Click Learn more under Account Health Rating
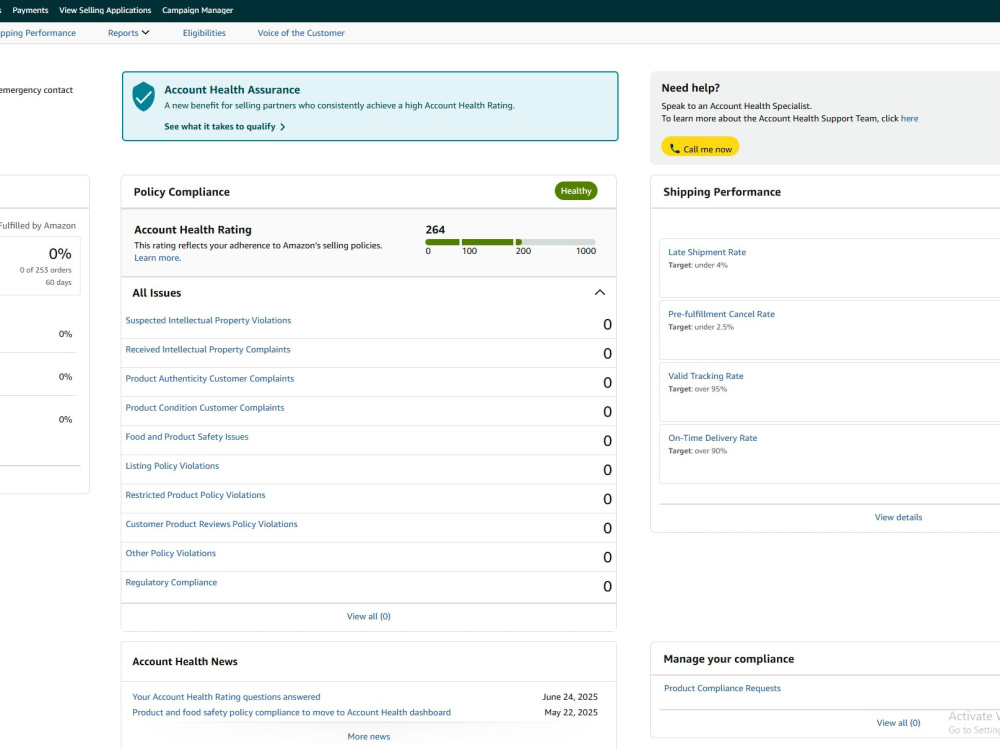Image resolution: width=1000 pixels, height=750 pixels. tap(158, 258)
